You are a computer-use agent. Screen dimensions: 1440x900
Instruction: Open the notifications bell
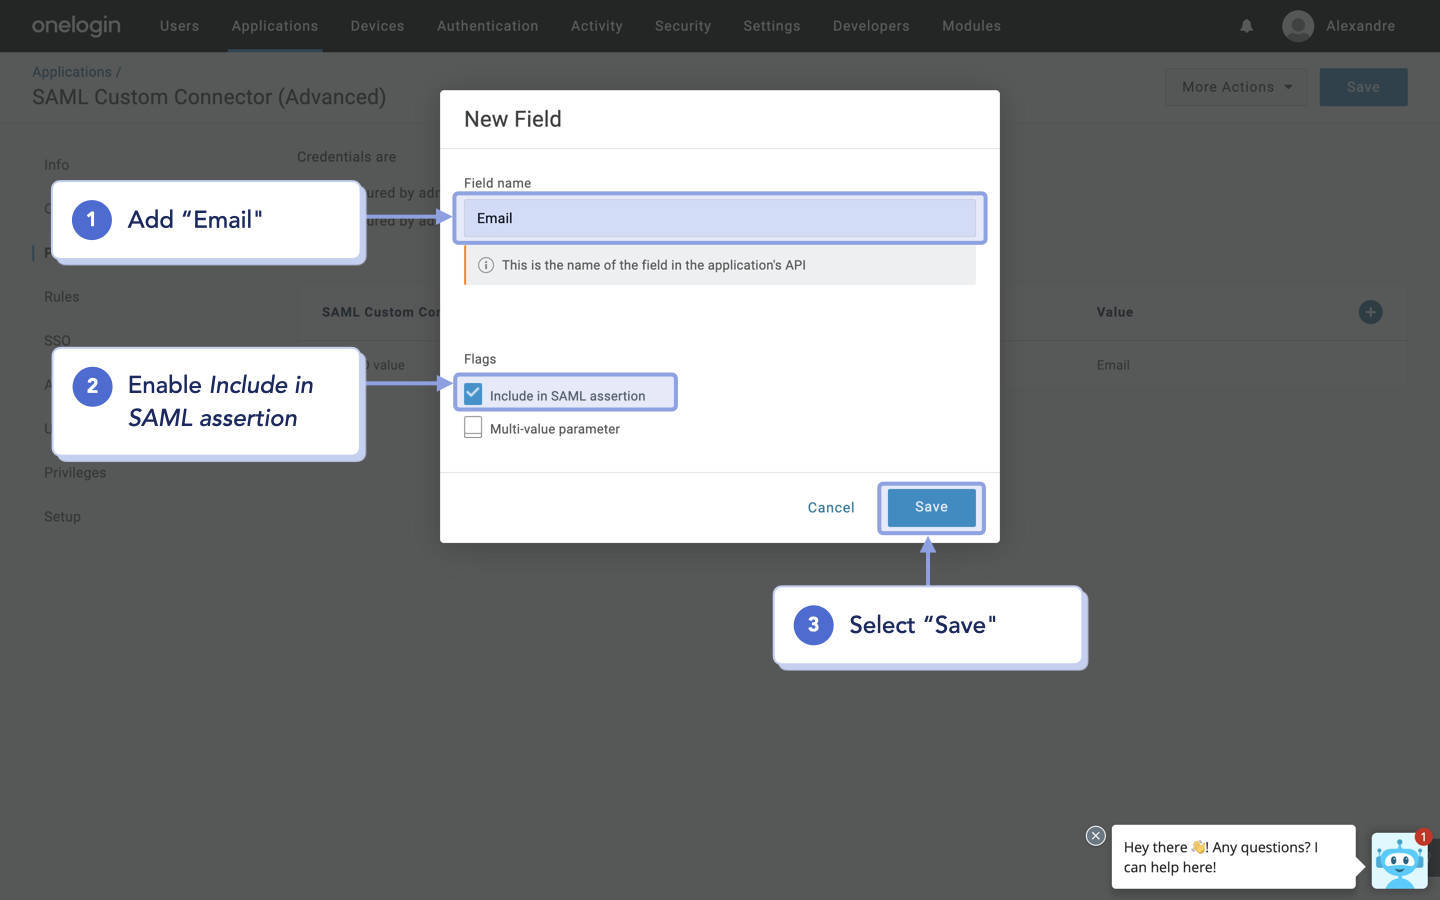(x=1246, y=26)
